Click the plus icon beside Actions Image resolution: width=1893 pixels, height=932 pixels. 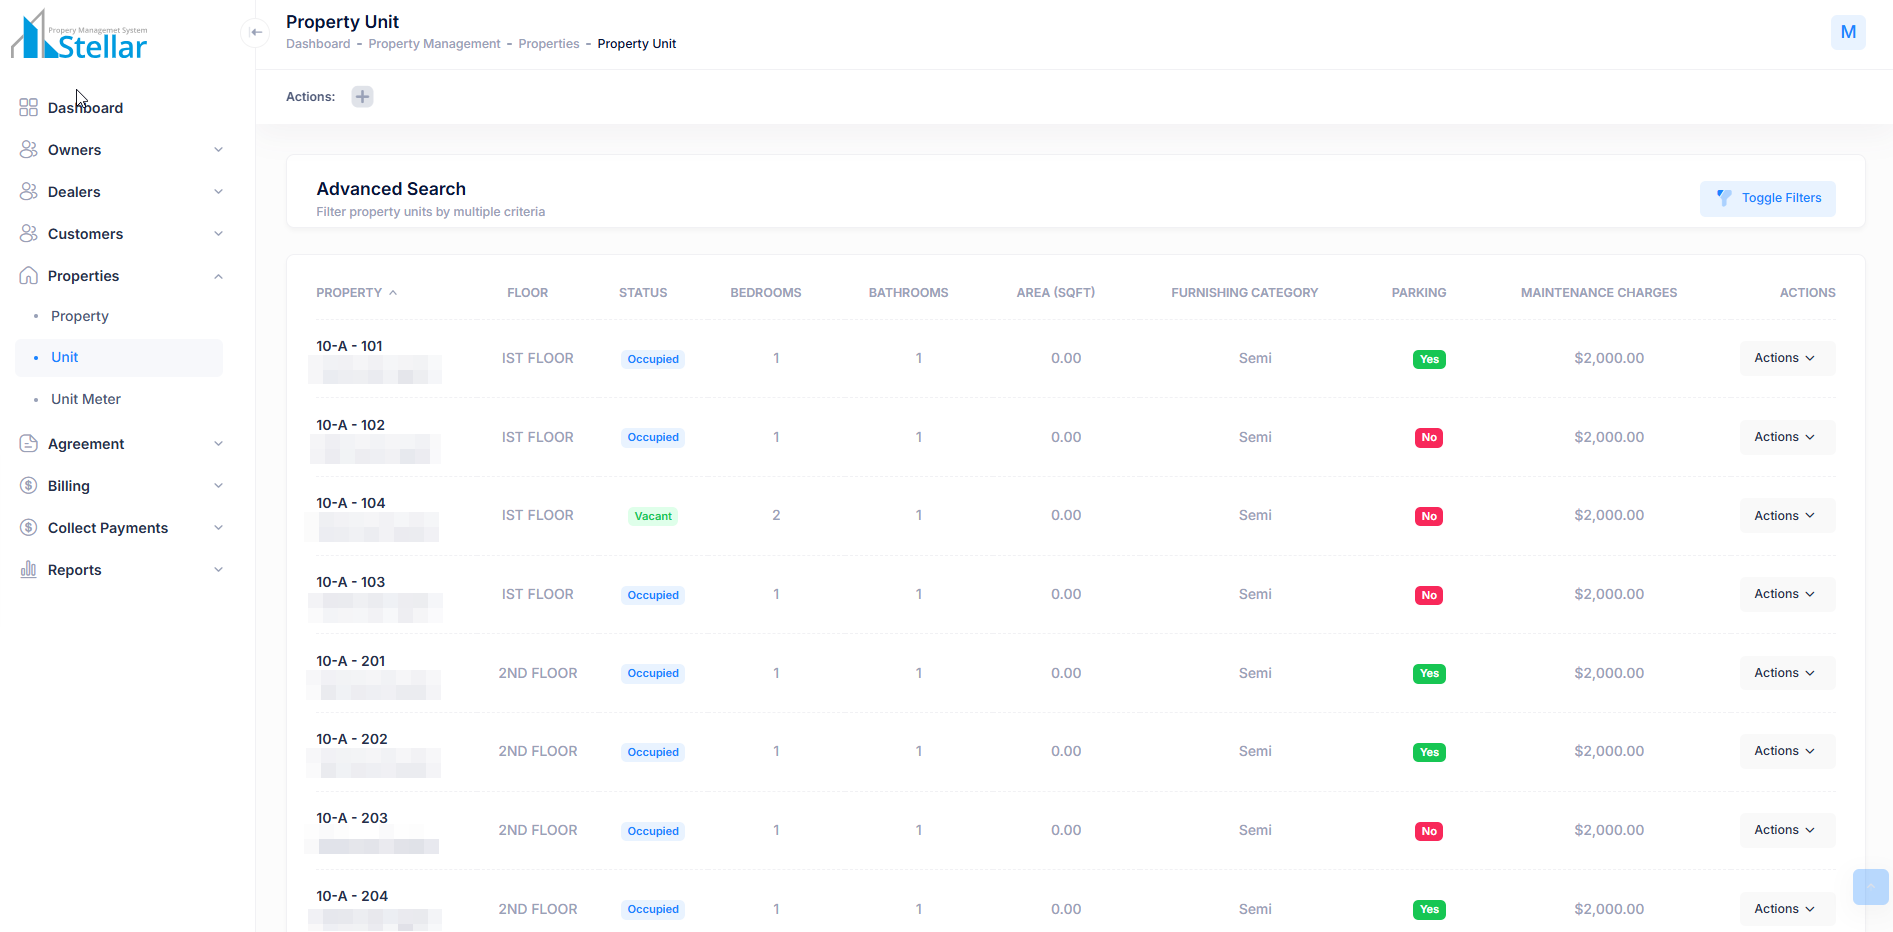coord(362,97)
